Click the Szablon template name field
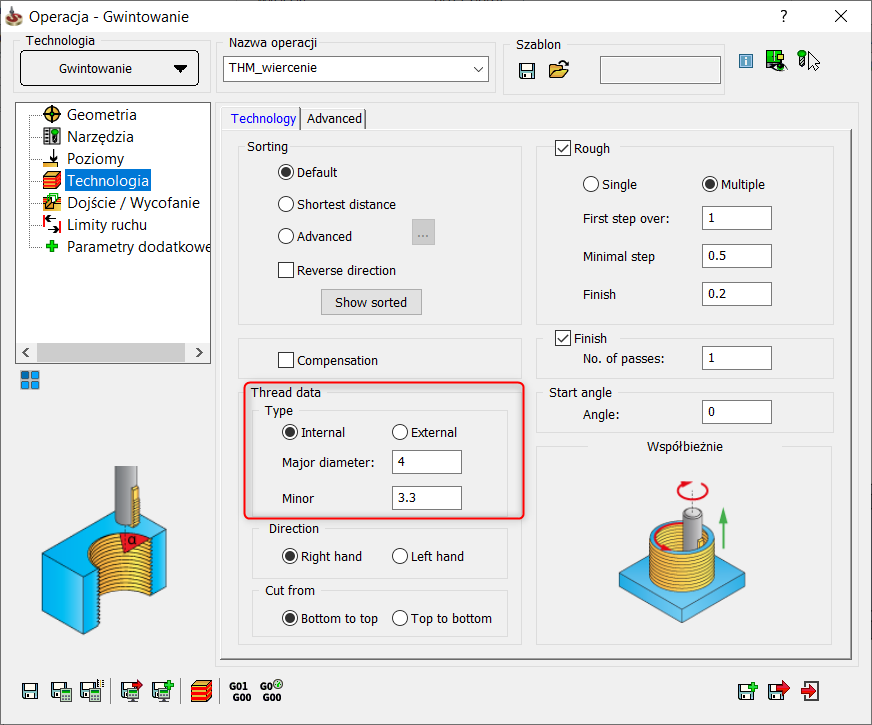Screen dimensions: 872x725 (x=660, y=70)
